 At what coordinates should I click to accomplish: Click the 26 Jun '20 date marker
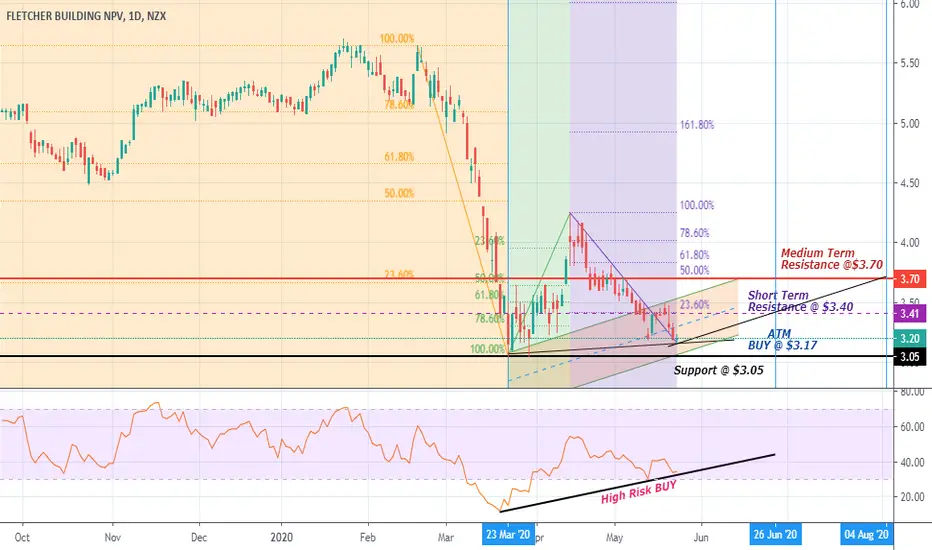coord(775,535)
